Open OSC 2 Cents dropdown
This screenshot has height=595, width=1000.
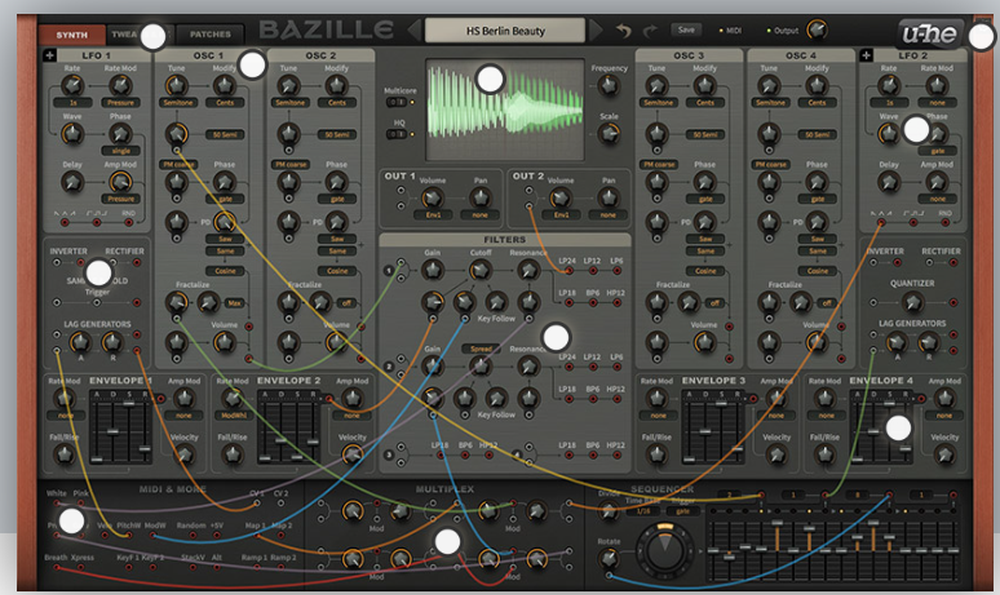click(337, 103)
